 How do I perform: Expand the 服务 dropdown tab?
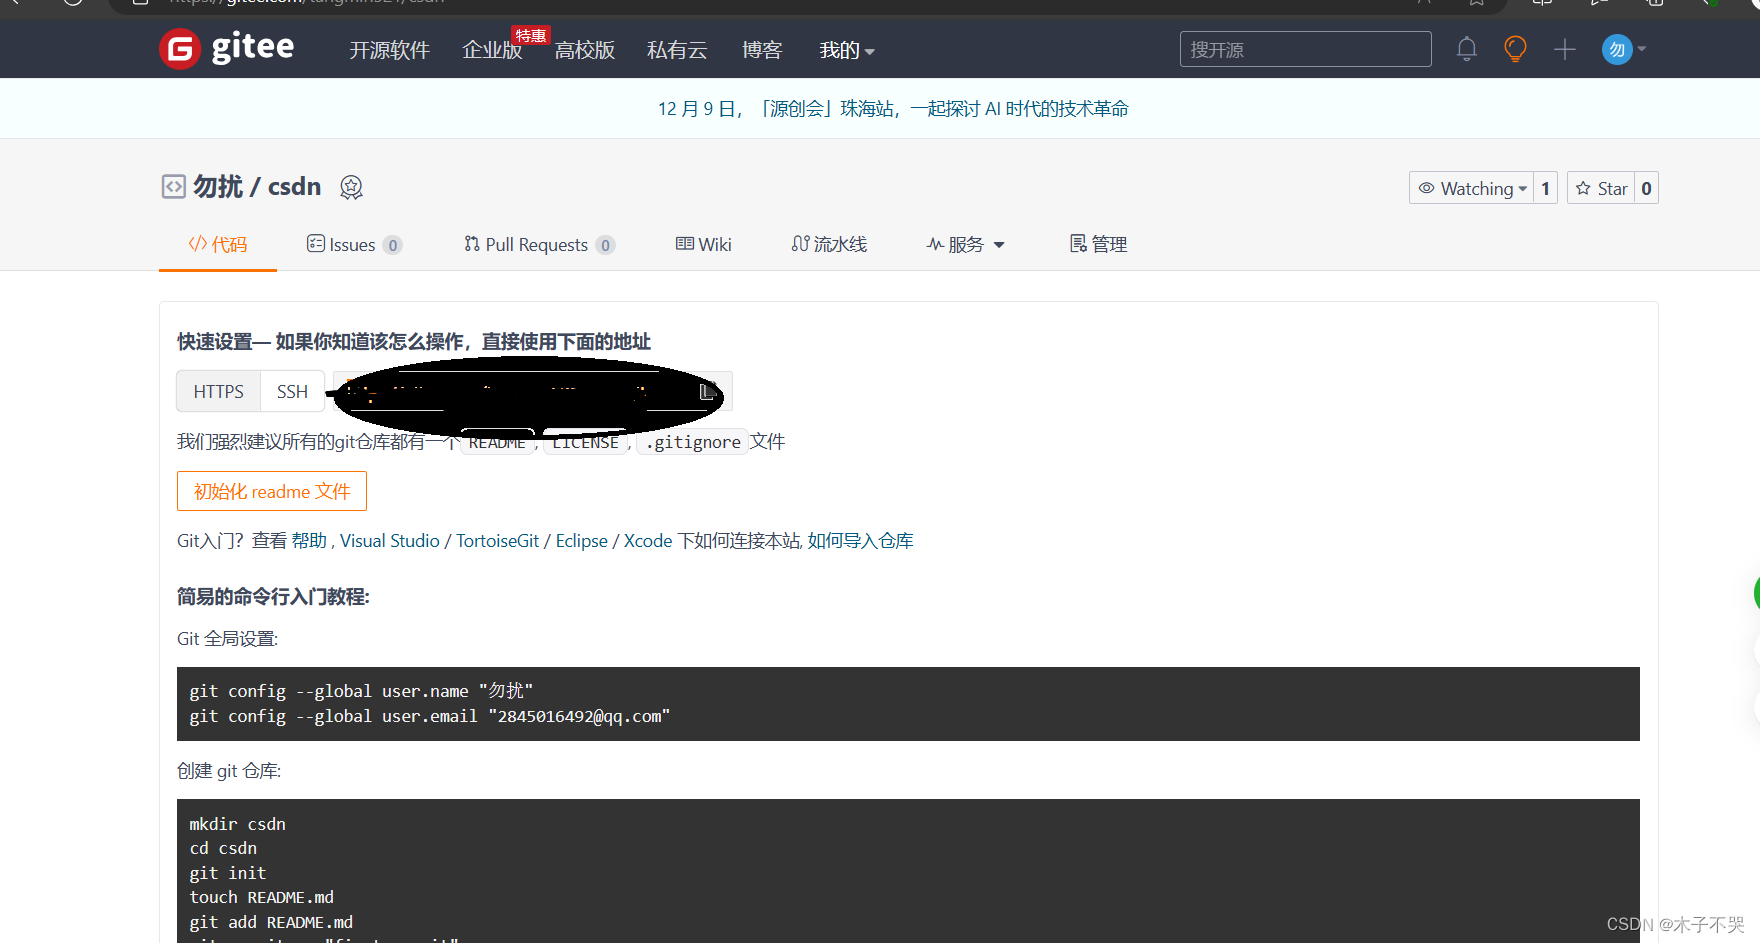(966, 244)
